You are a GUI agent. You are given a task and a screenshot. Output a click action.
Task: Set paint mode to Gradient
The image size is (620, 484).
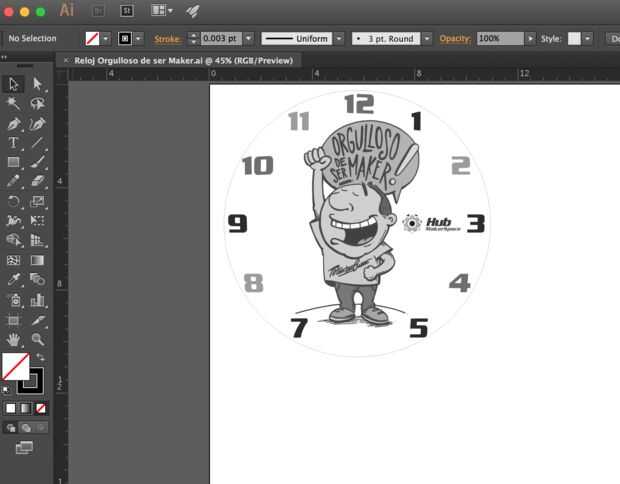[25, 408]
